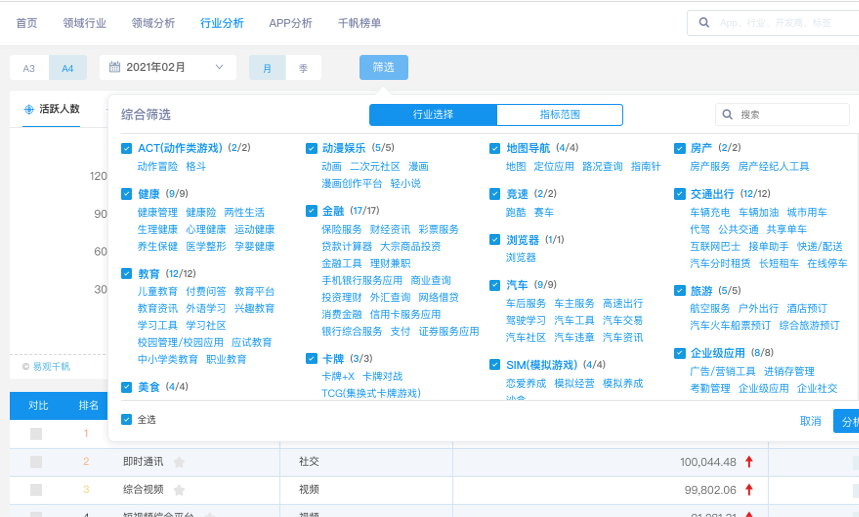This screenshot has height=517, width=859.
Task: Click the 路况查询 sub-industry link
Action: click(603, 166)
